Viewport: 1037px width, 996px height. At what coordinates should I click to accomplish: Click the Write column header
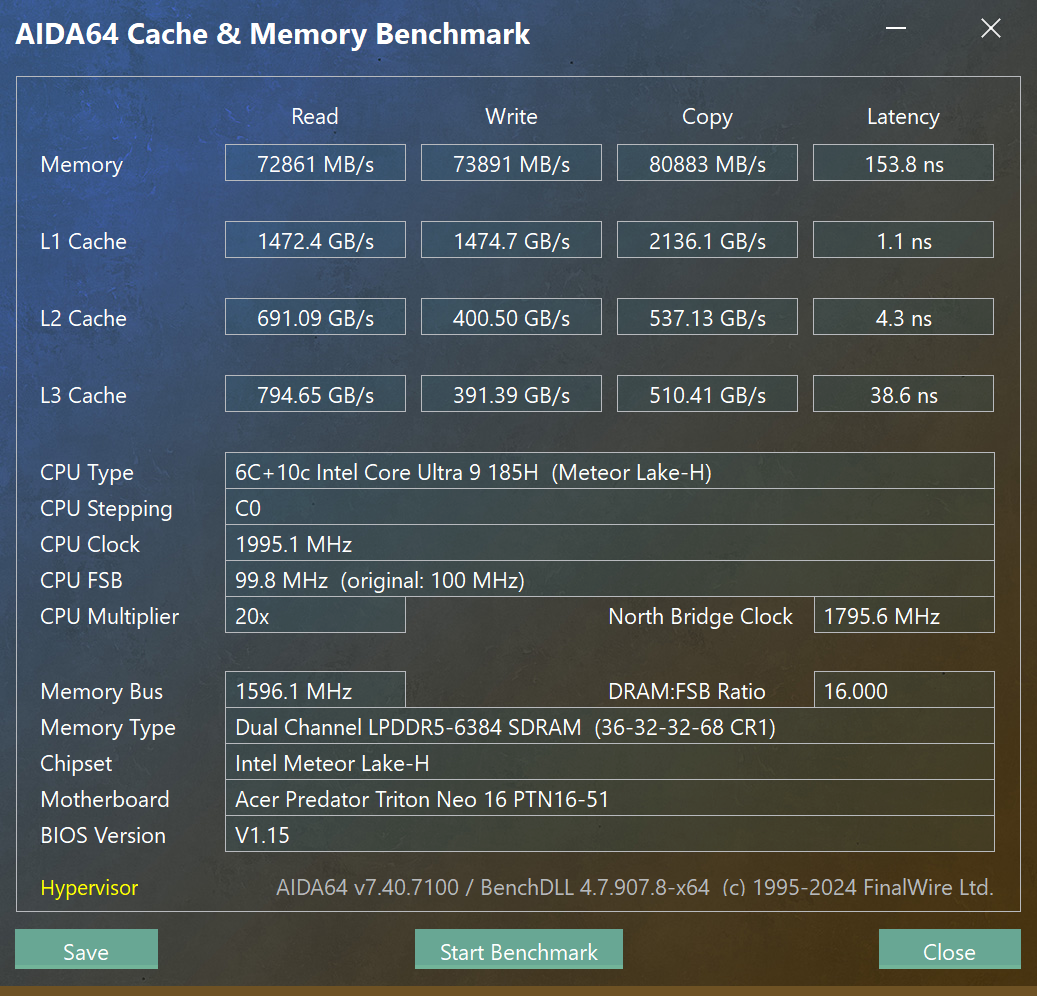511,116
